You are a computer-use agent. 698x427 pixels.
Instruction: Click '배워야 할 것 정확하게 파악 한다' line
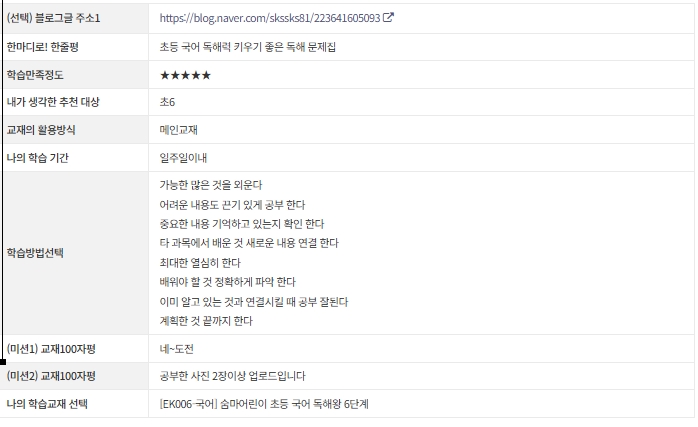pyautogui.click(x=227, y=282)
